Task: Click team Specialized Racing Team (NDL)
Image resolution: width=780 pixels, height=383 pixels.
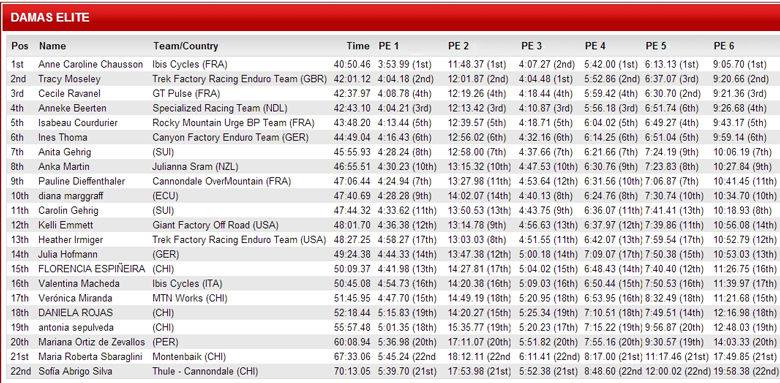Action: (x=220, y=108)
